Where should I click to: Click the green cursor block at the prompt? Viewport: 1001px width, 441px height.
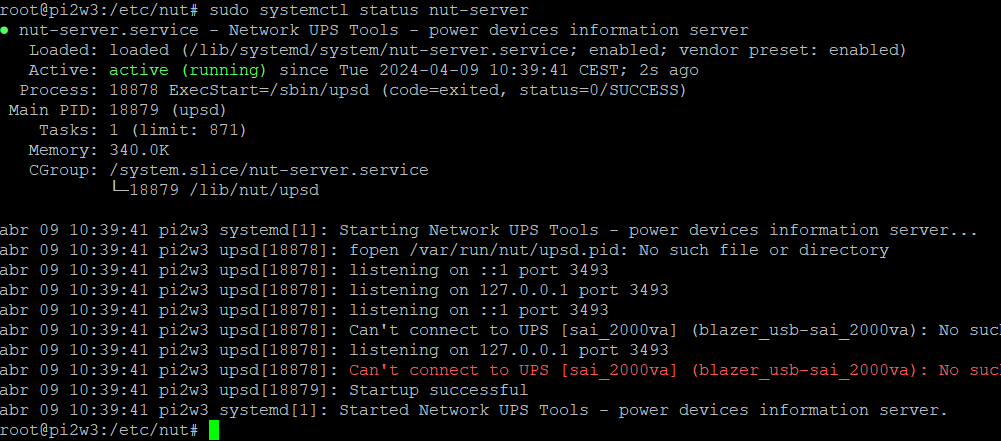[213, 430]
